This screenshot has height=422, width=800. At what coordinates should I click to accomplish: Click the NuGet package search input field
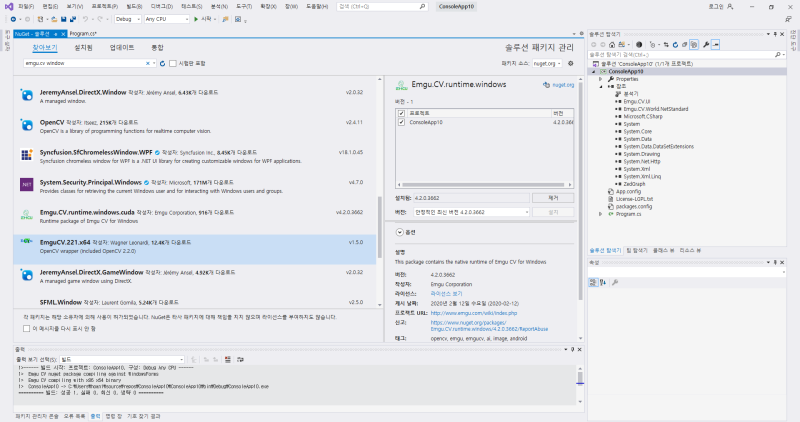84,63
